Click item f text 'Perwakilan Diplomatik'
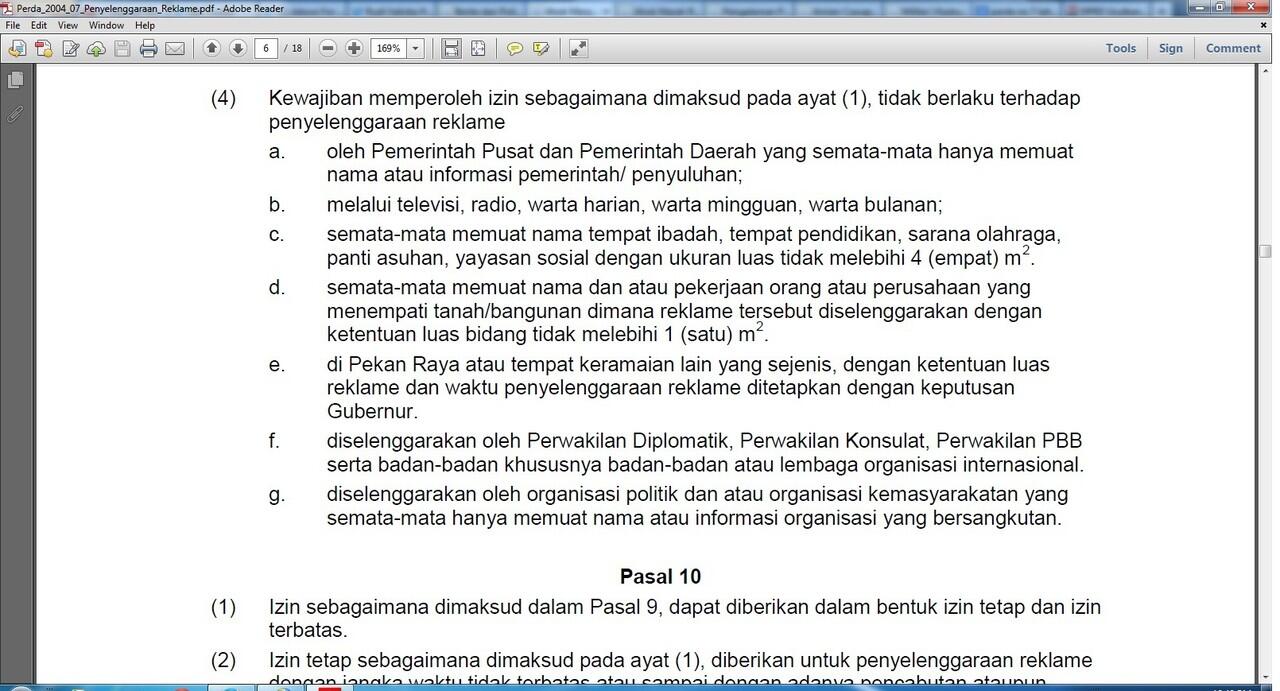Screen dimensions: 1280x691 631,441
